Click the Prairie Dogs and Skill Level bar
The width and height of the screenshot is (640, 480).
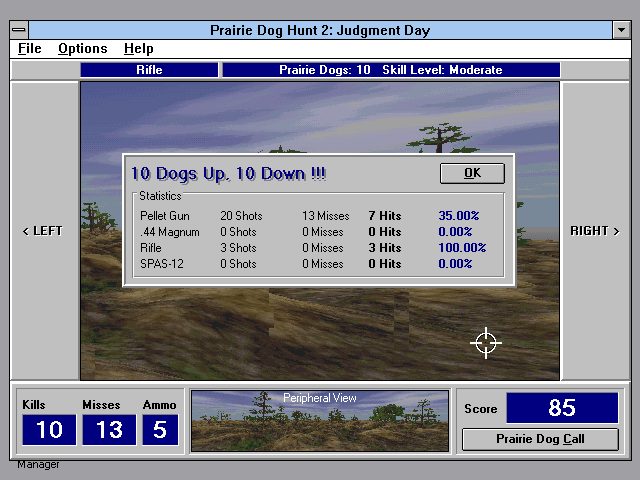[391, 70]
